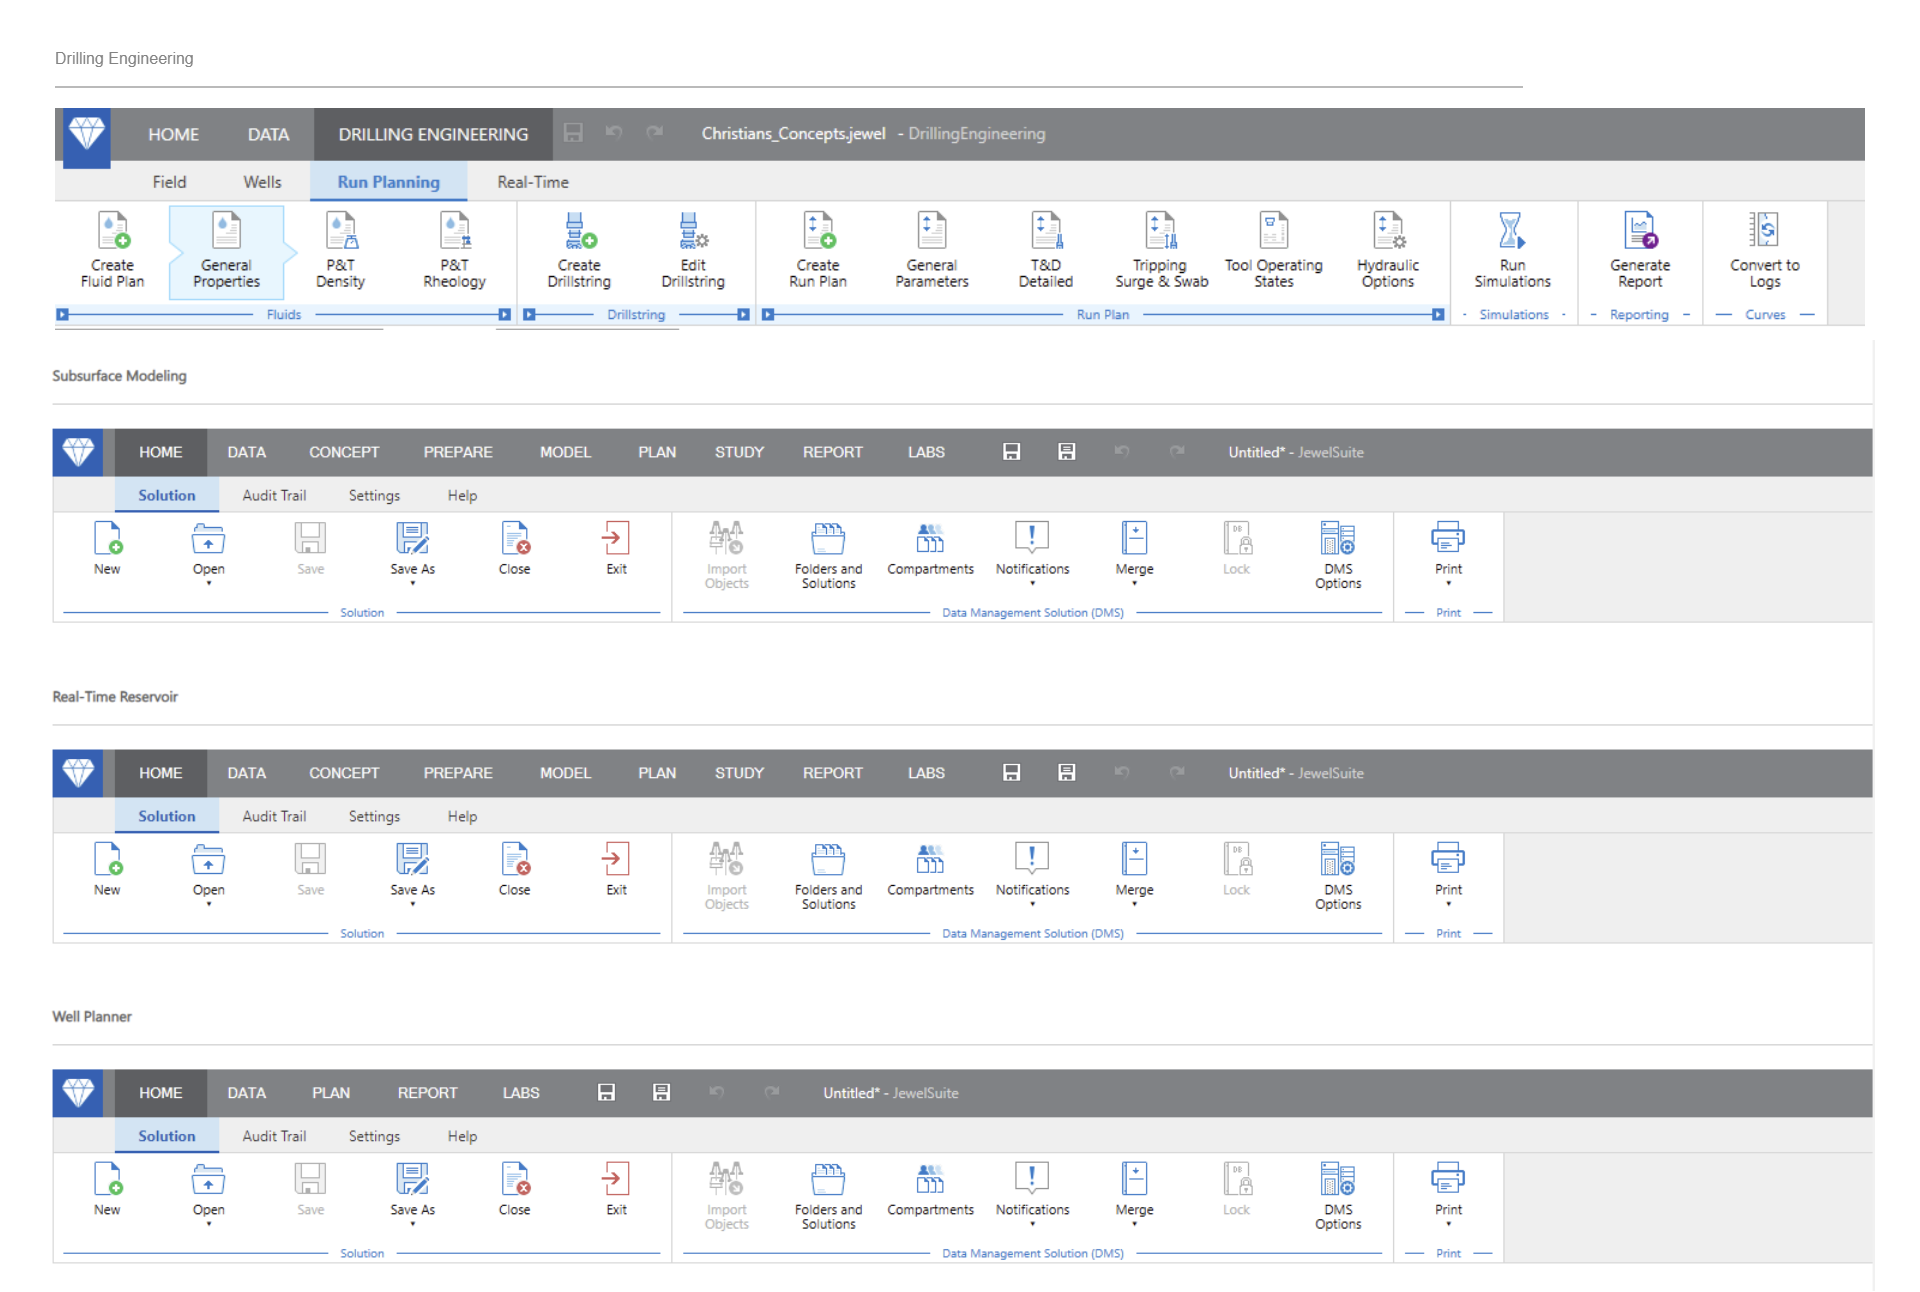Open Tripping Surge & Swab tool
This screenshot has width=1920, height=1292.
click(x=1161, y=250)
